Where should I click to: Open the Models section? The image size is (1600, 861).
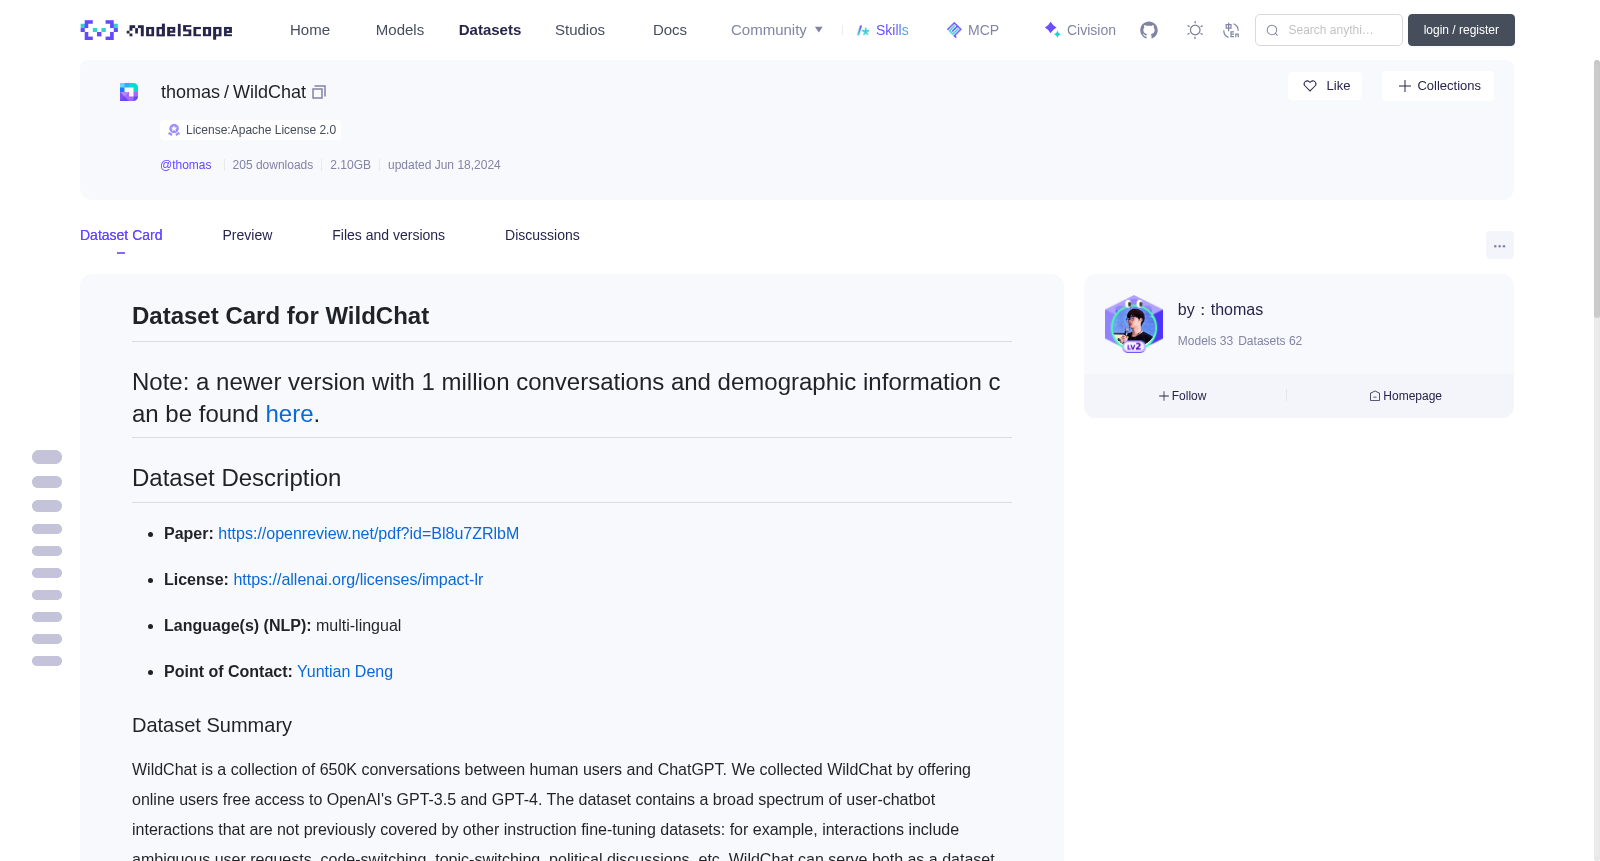tap(400, 30)
